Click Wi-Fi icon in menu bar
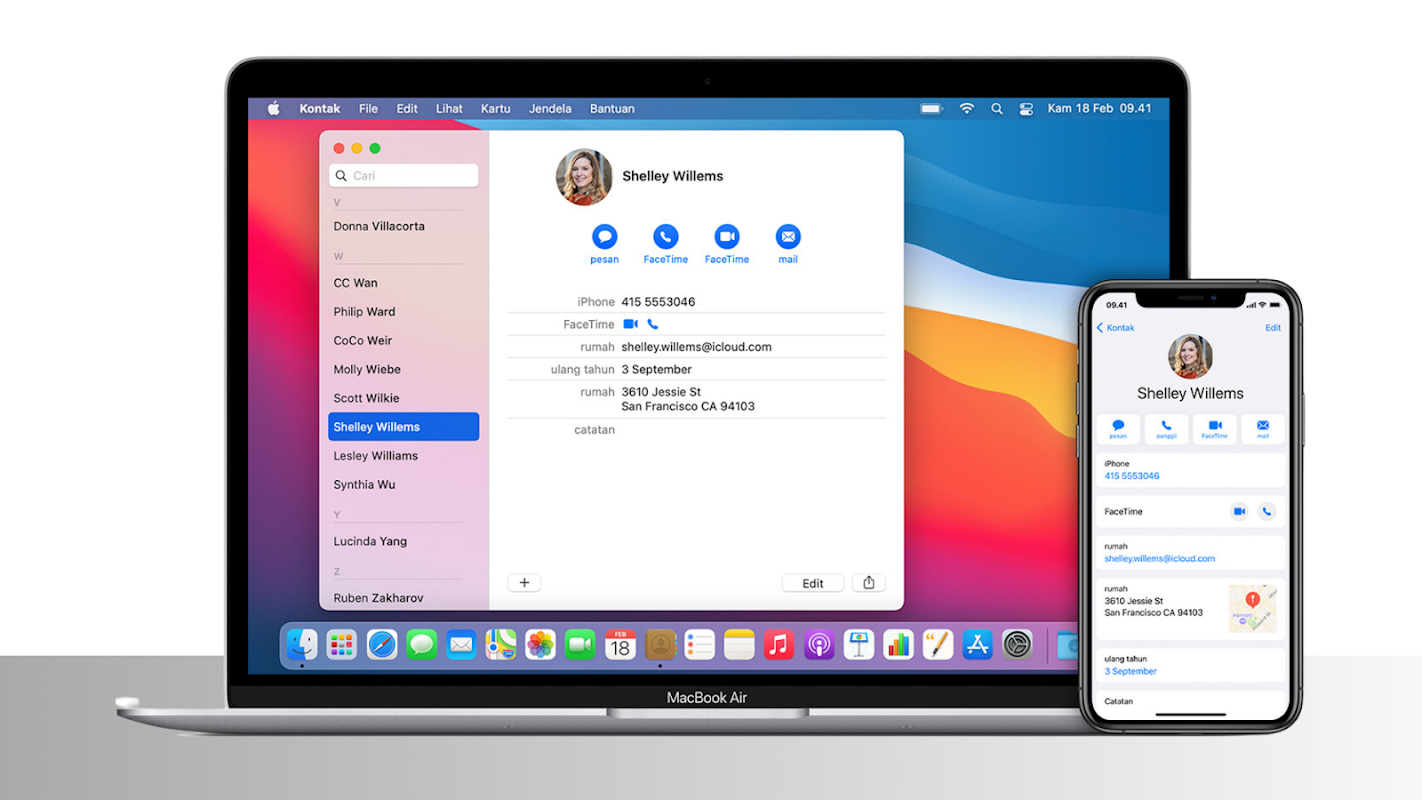The height and width of the screenshot is (800, 1422). point(966,108)
